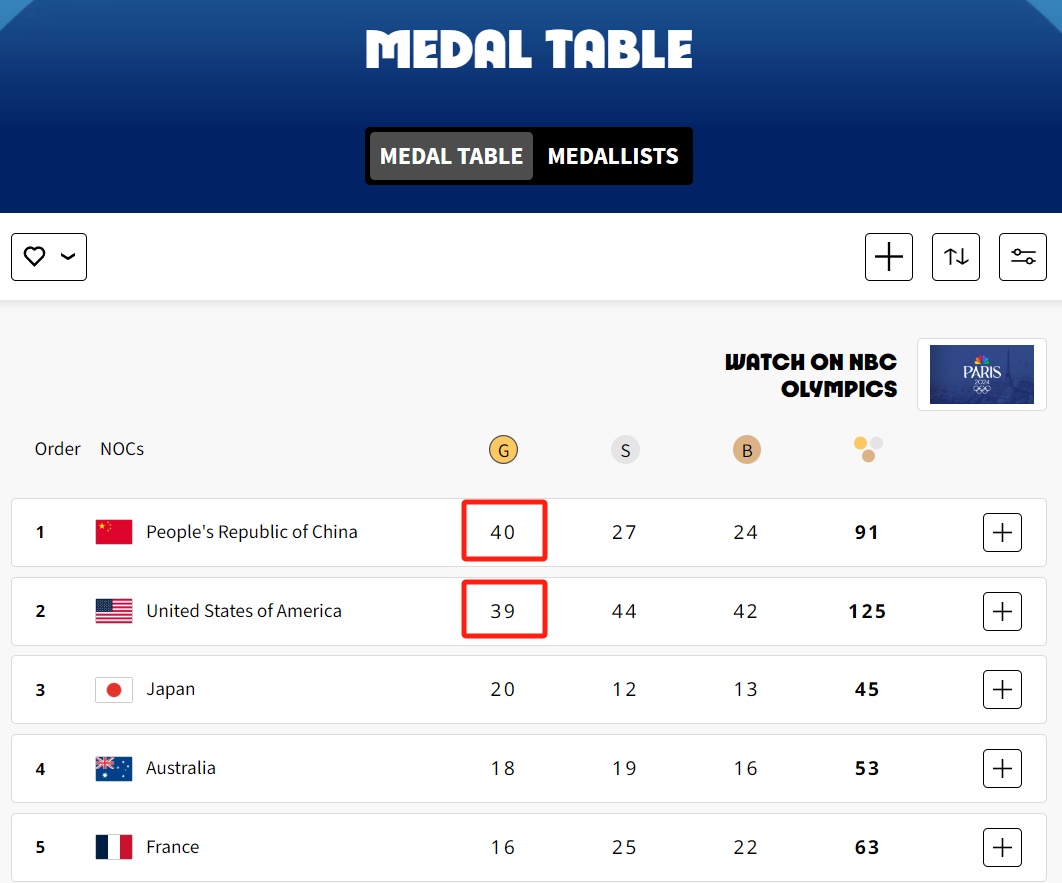The height and width of the screenshot is (883, 1062).
Task: Expand the People's Republic of China row
Action: tap(1002, 532)
